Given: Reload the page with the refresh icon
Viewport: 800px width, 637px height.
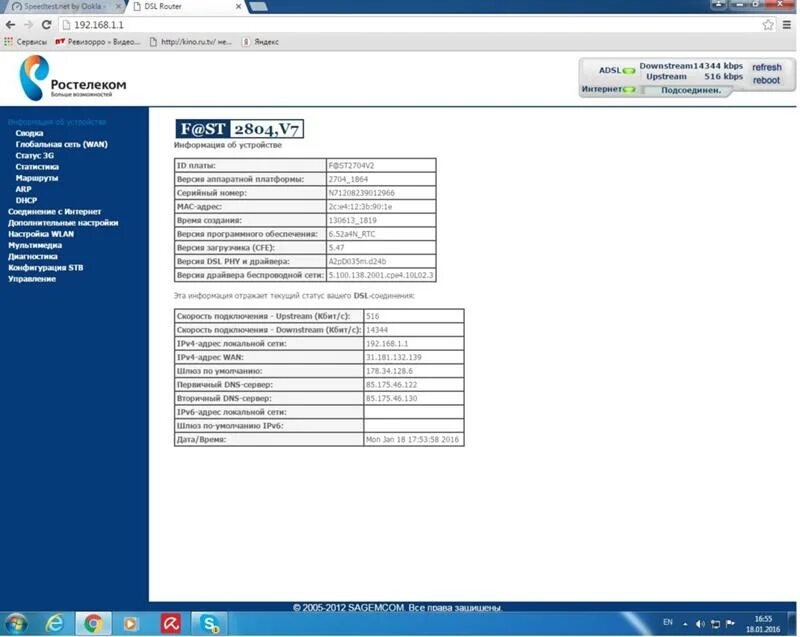Looking at the screenshot, I should tap(46, 24).
